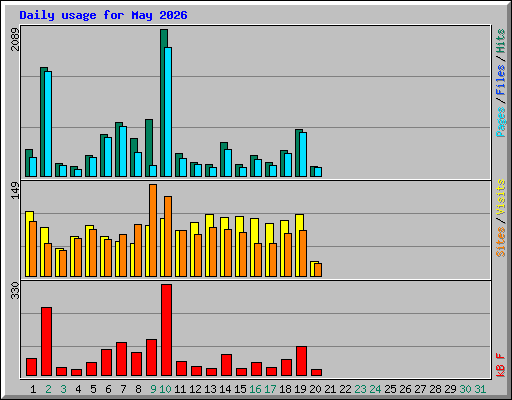Click the day 2 cyan hits bar
Image resolution: width=512 pixels, height=400 pixels.
pyautogui.click(x=48, y=124)
